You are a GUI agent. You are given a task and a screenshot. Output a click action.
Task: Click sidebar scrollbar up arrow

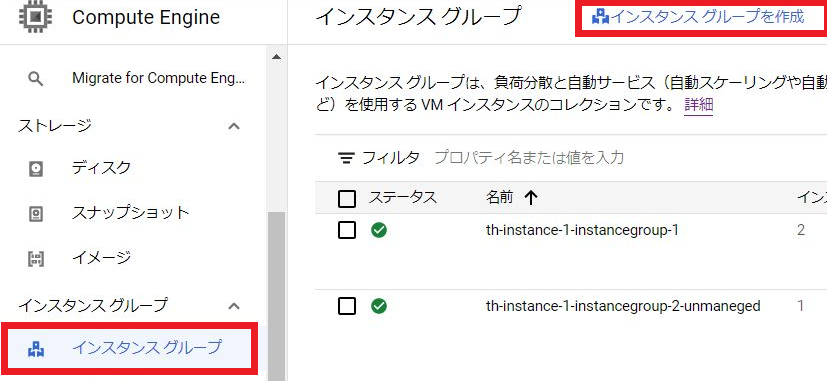pyautogui.click(x=277, y=56)
